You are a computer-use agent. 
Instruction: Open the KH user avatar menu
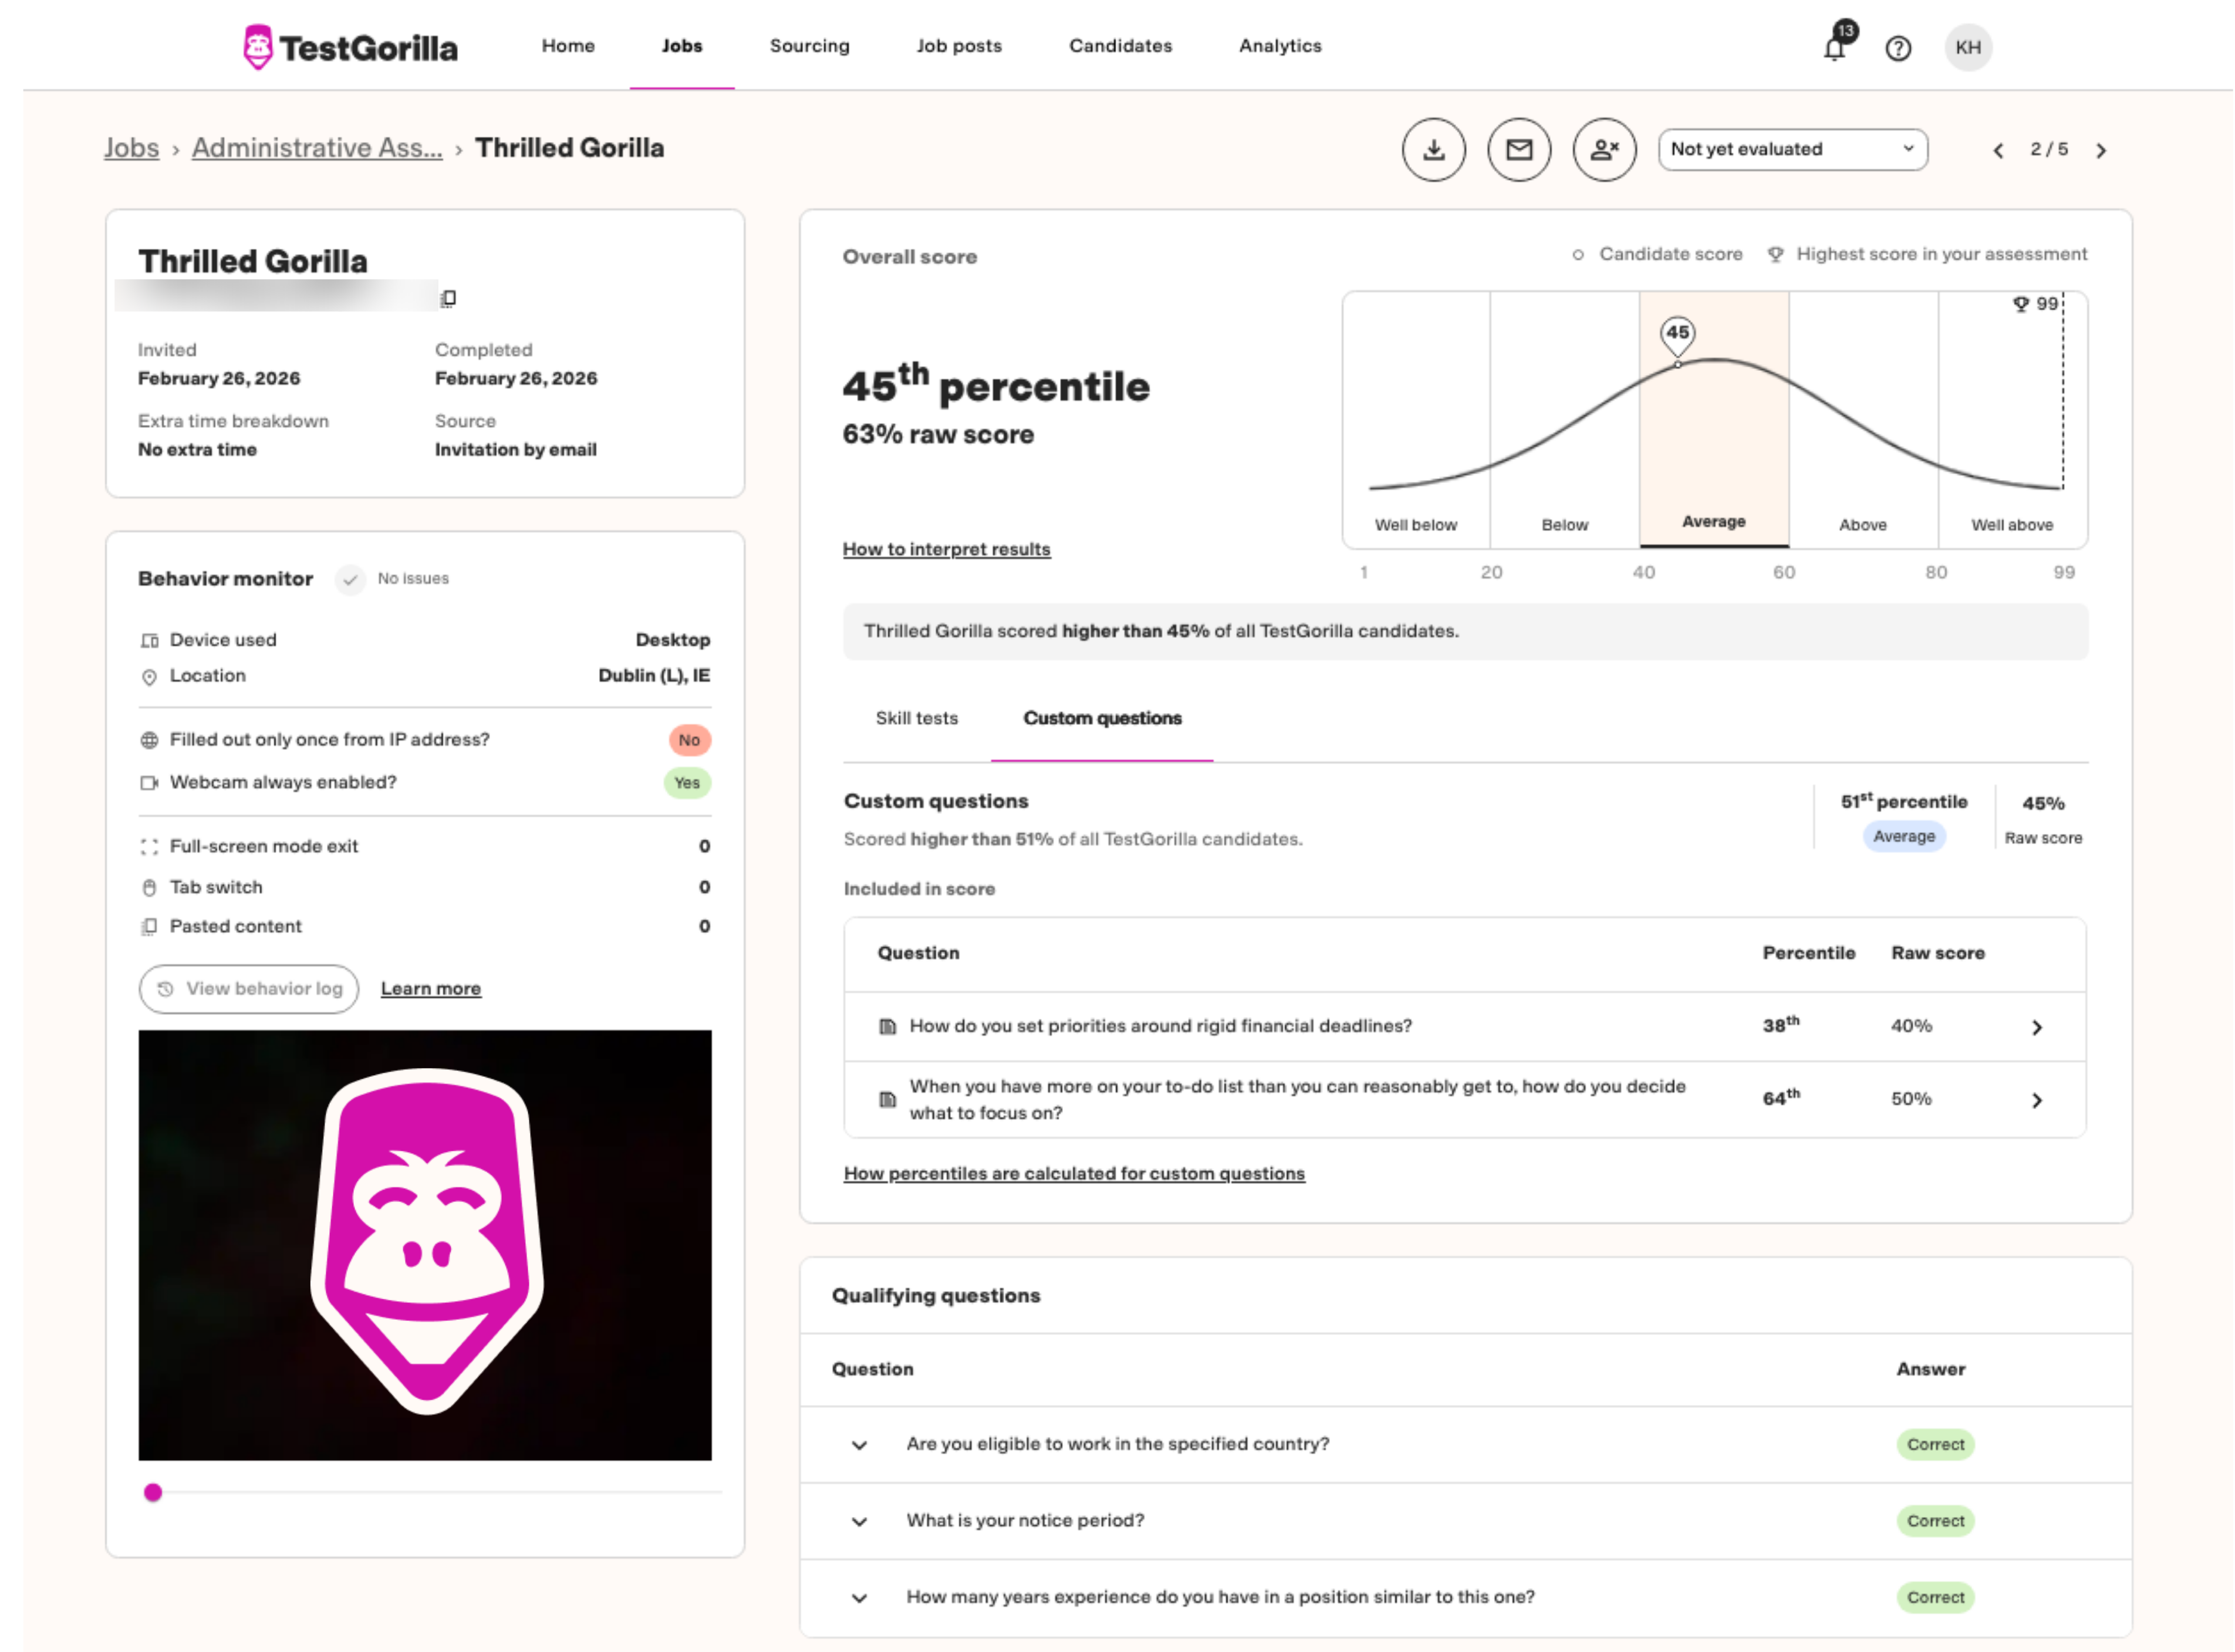[1967, 48]
